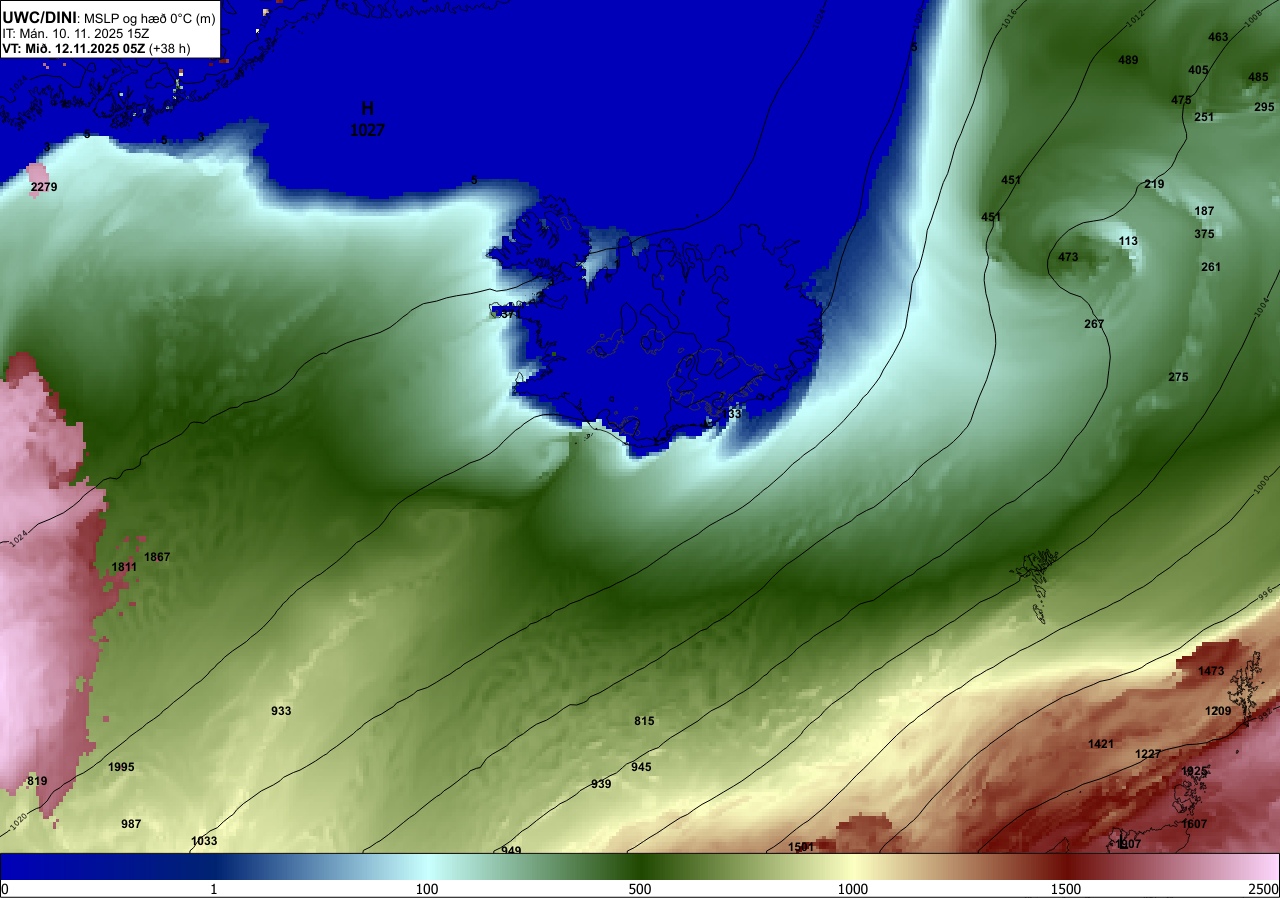This screenshot has height=898, width=1280.
Task: Click the 267 height value
Action: pyautogui.click(x=1094, y=324)
